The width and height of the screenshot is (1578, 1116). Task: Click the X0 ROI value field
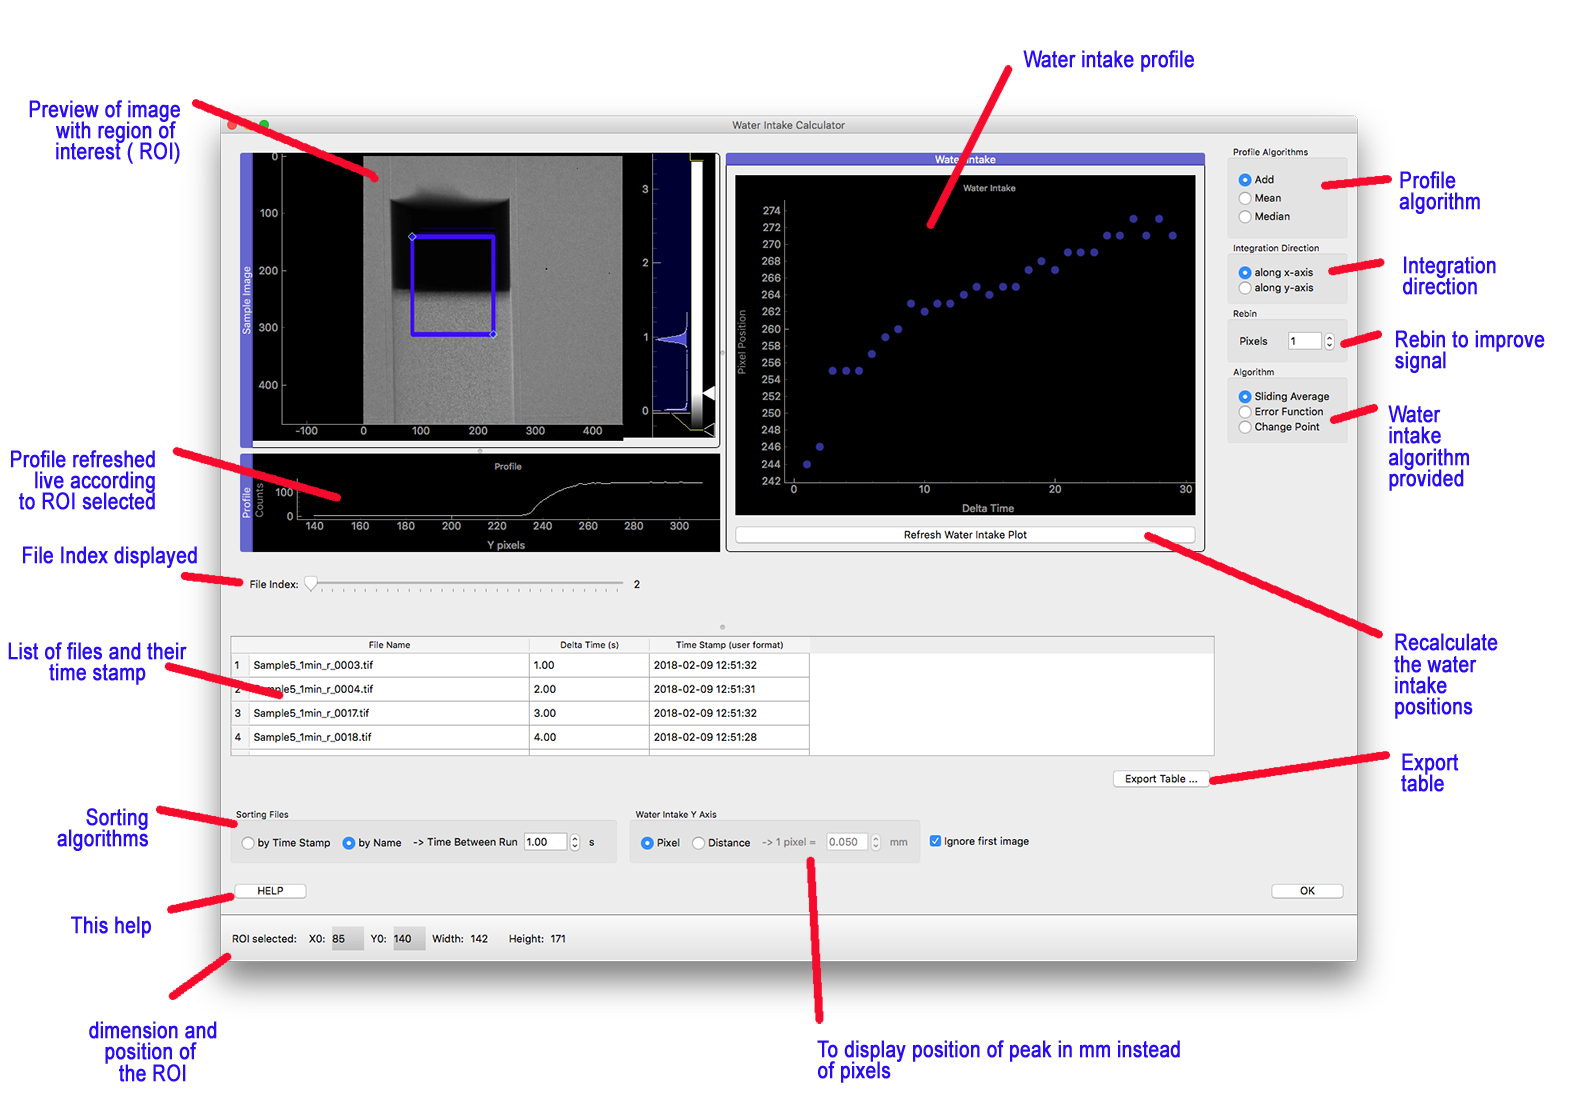point(346,939)
